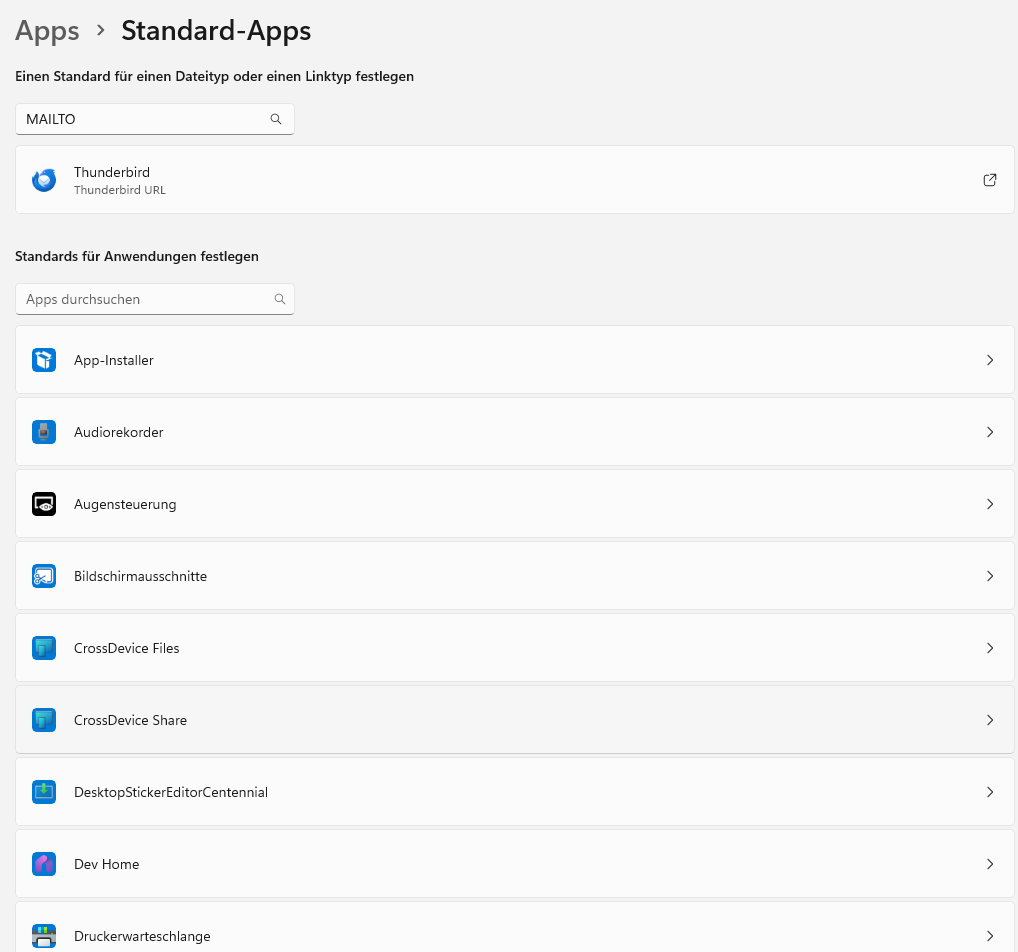This screenshot has width=1018, height=952.
Task: Expand the App-Installer chevron
Action: [x=989, y=360]
